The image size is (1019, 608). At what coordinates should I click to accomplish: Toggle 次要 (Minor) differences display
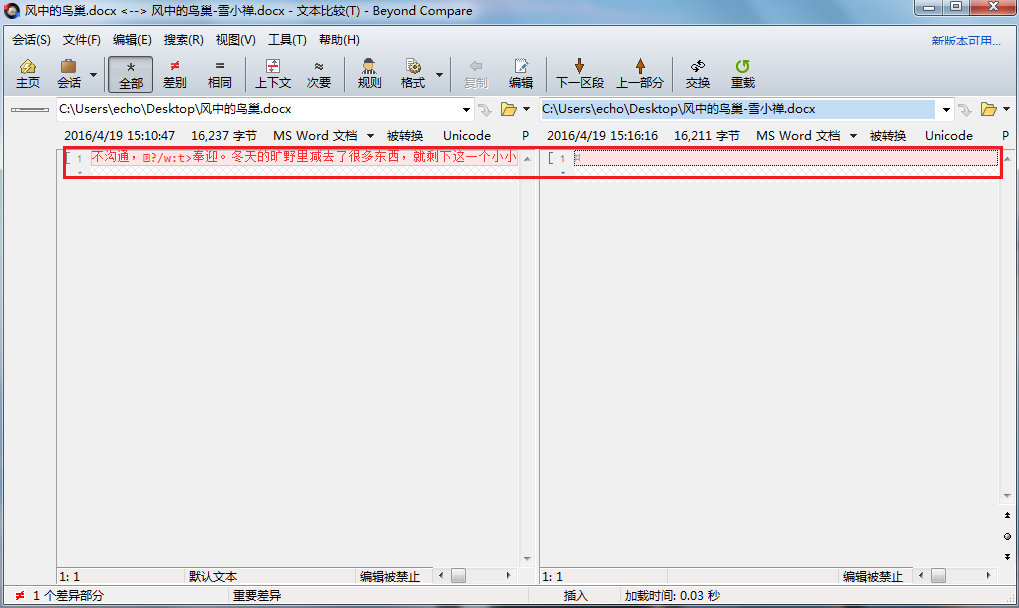[x=319, y=73]
